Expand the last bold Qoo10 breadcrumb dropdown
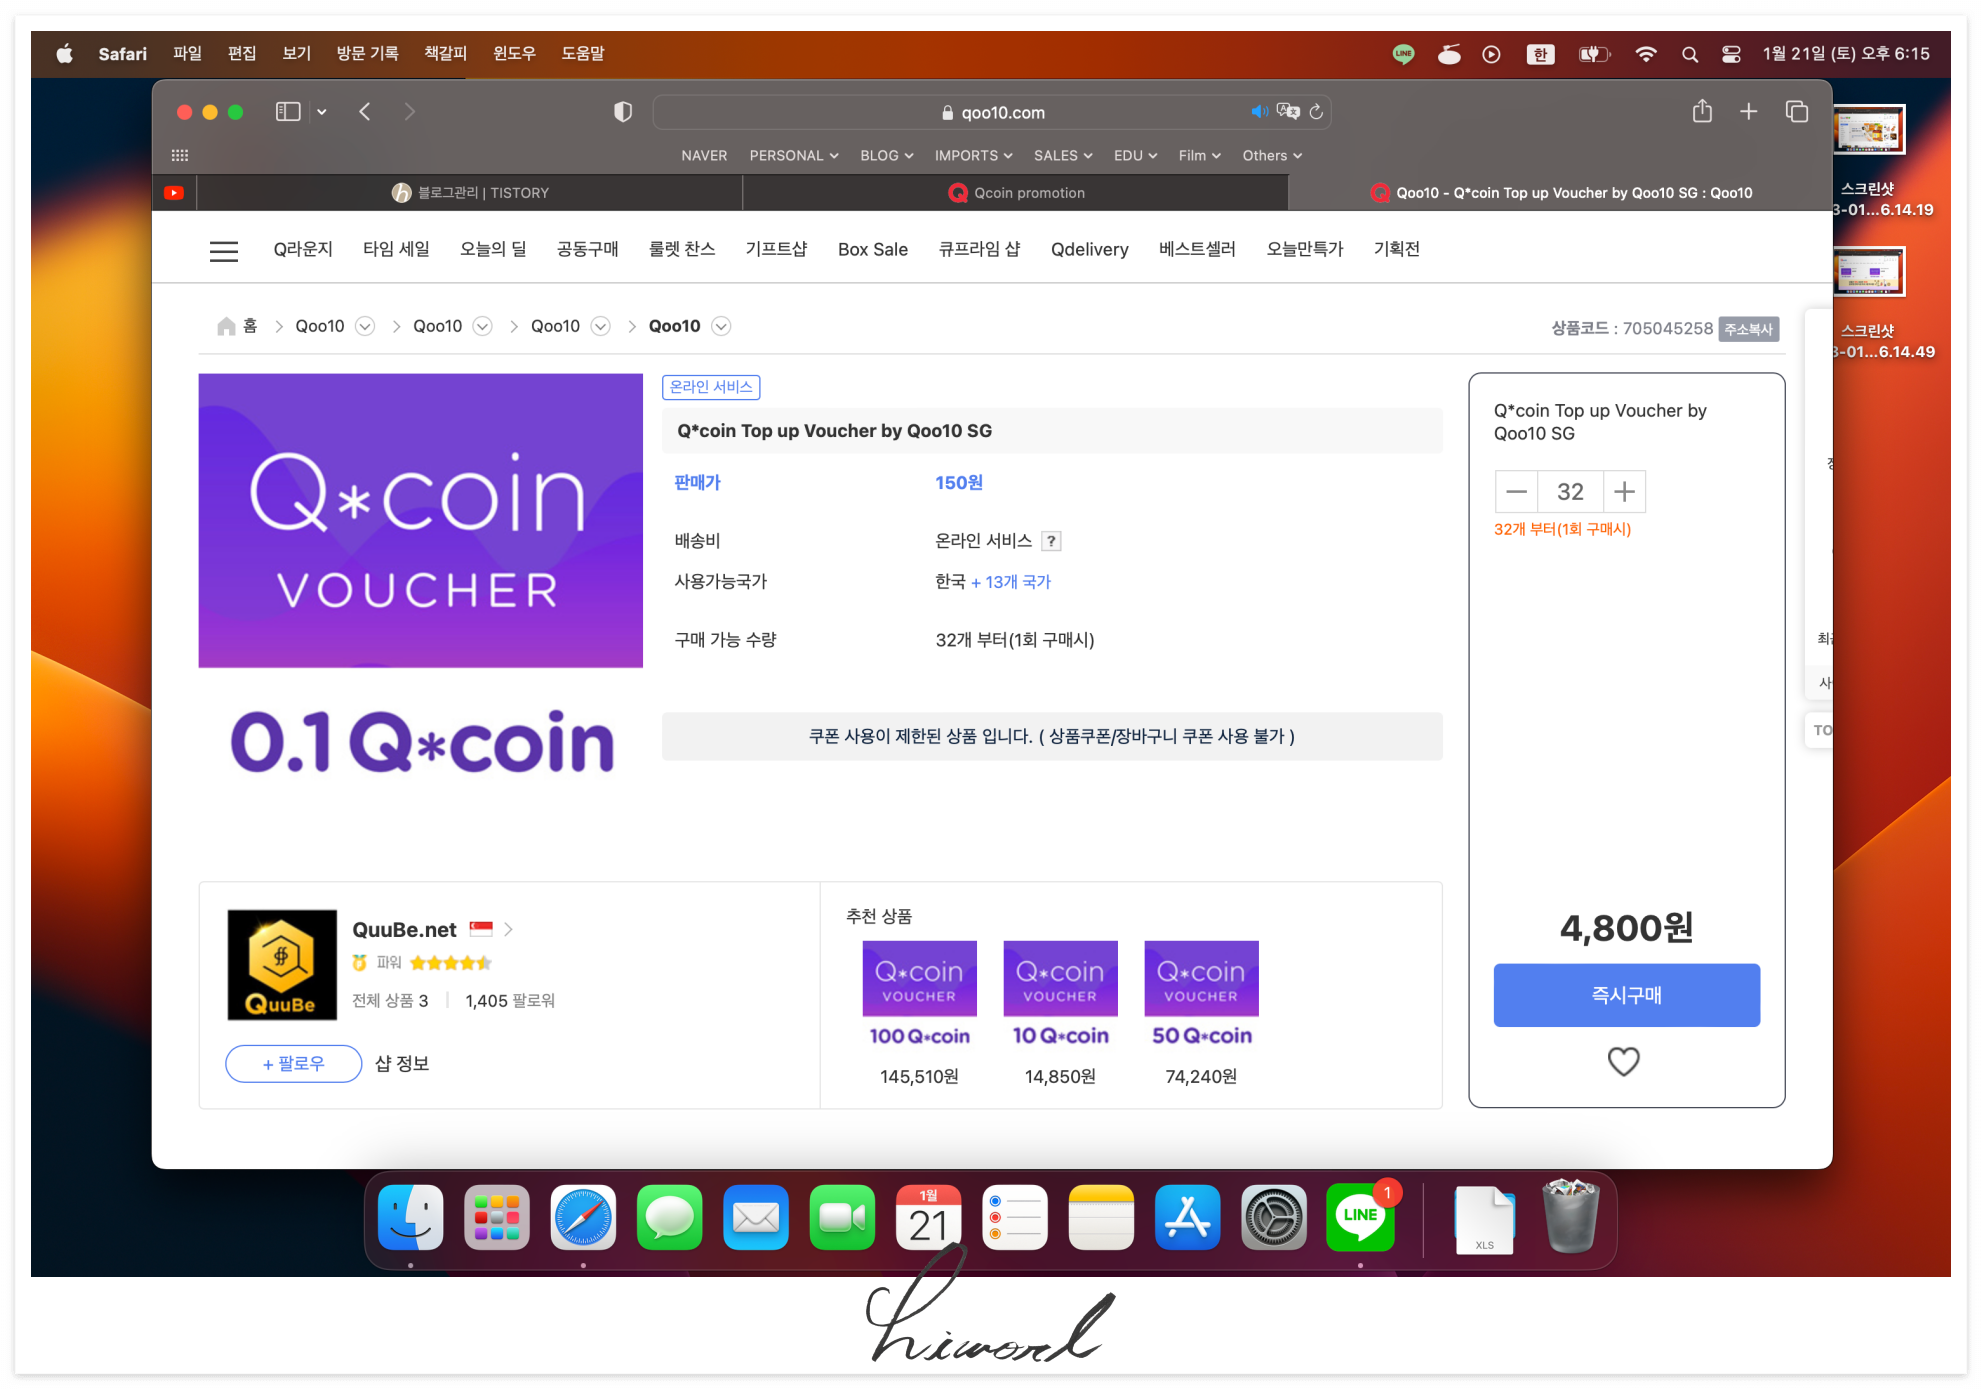1982x1389 pixels. [x=721, y=326]
